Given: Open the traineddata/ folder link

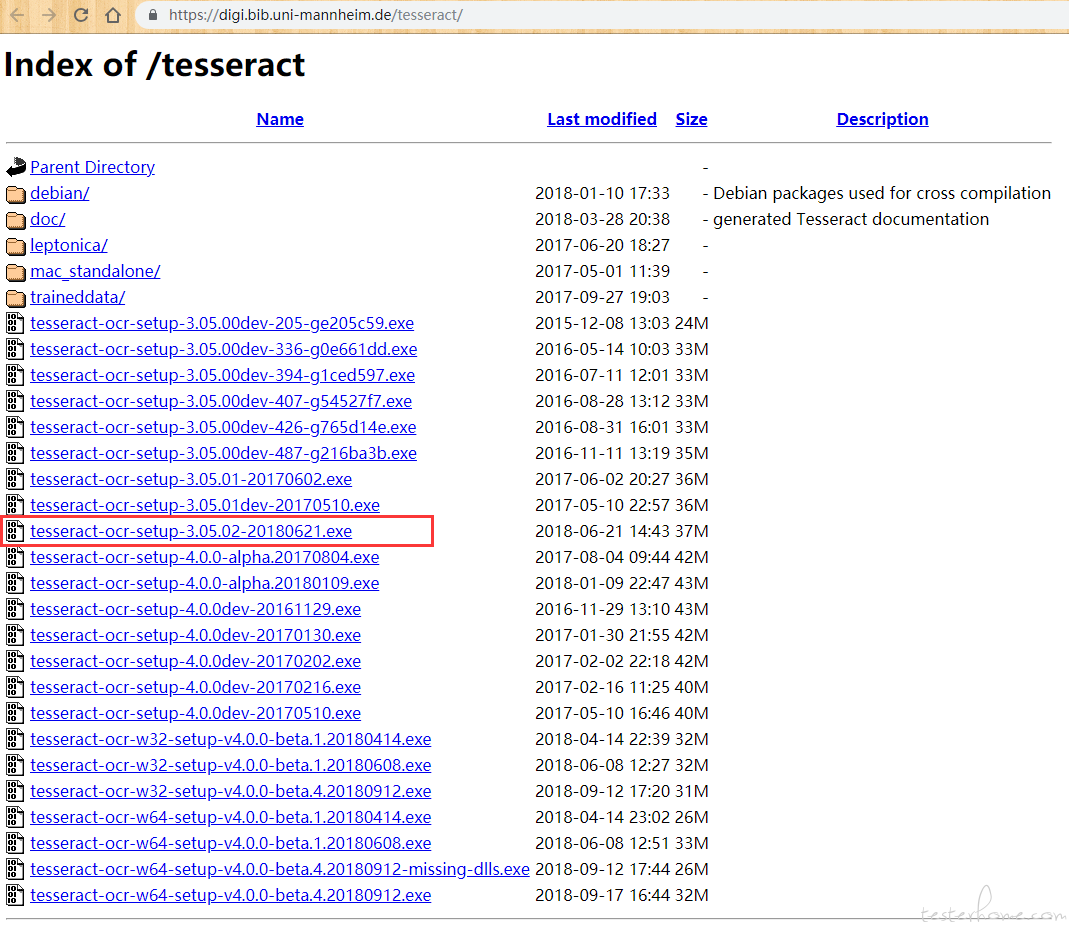Looking at the screenshot, I should [x=78, y=297].
